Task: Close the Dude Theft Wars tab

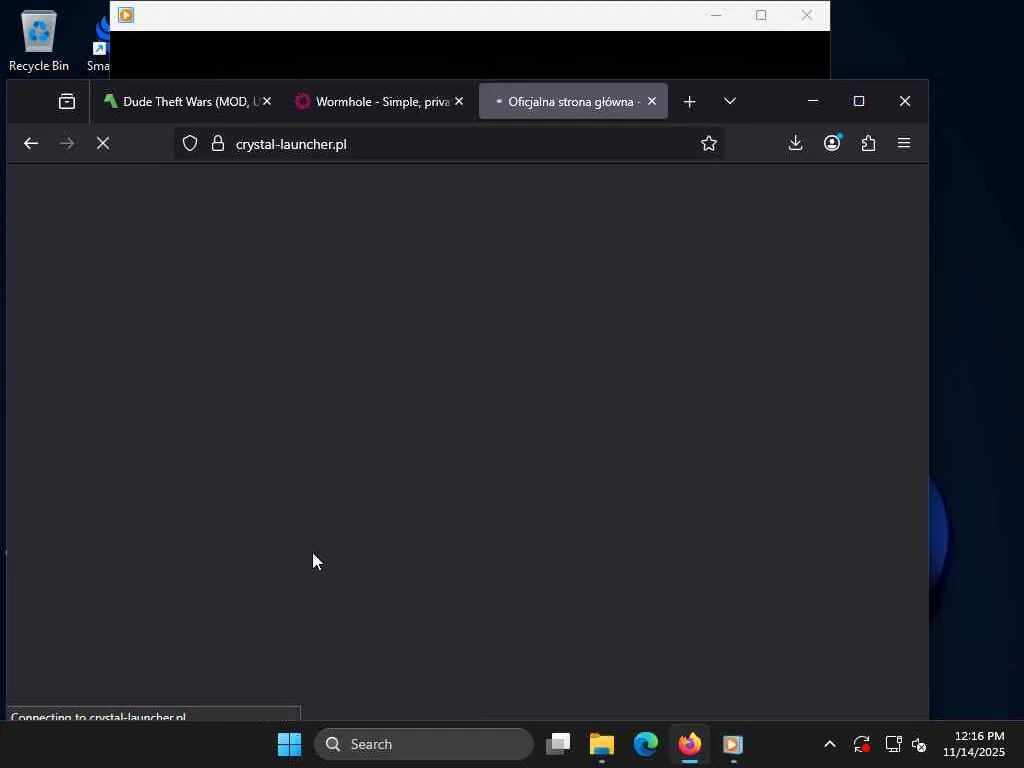Action: pos(267,101)
